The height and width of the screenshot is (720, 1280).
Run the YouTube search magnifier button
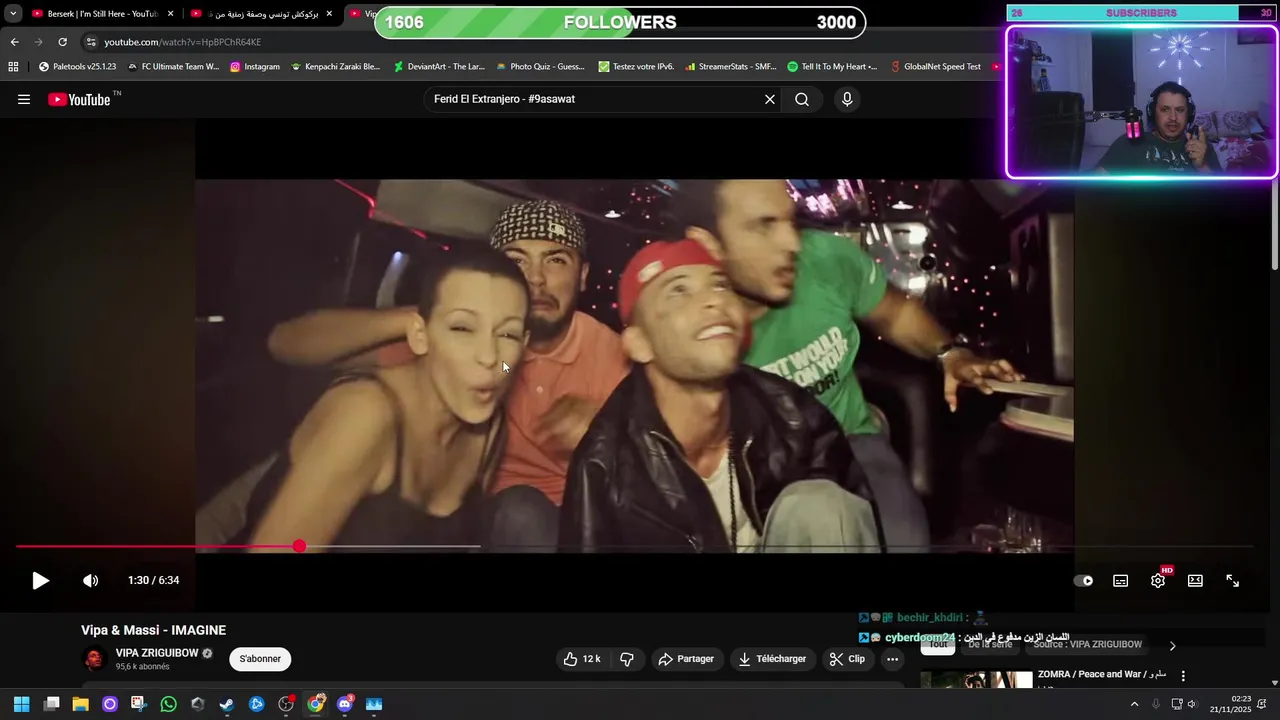tap(802, 99)
